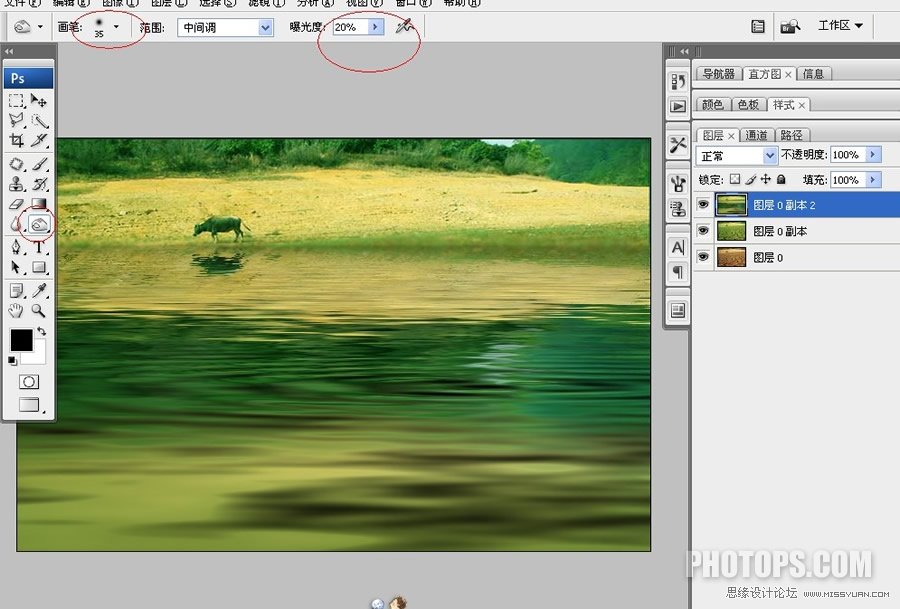The image size is (900, 609).
Task: Launch Adobe Bridge from options bar
Action: (x=790, y=26)
